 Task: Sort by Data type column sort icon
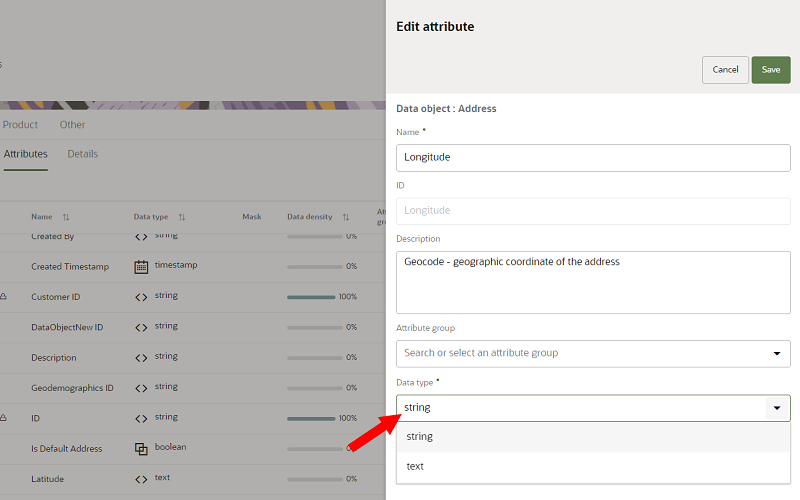pyautogui.click(x=182, y=217)
